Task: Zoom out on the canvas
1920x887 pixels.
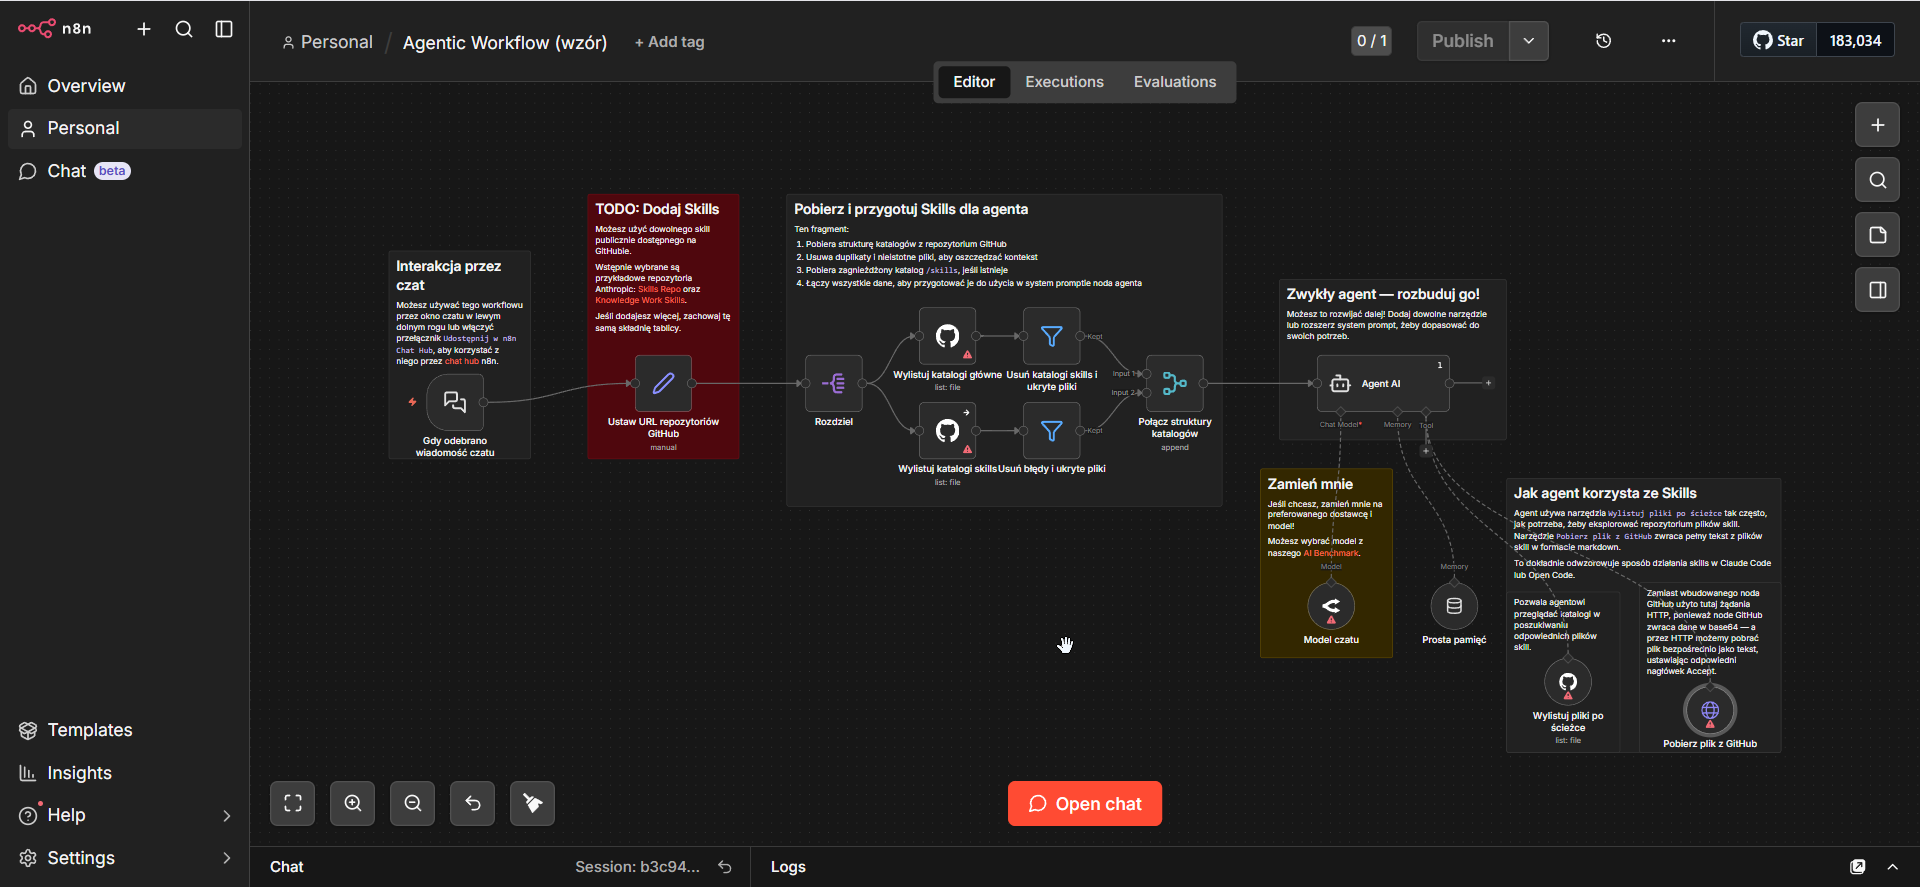Action: coord(413,803)
